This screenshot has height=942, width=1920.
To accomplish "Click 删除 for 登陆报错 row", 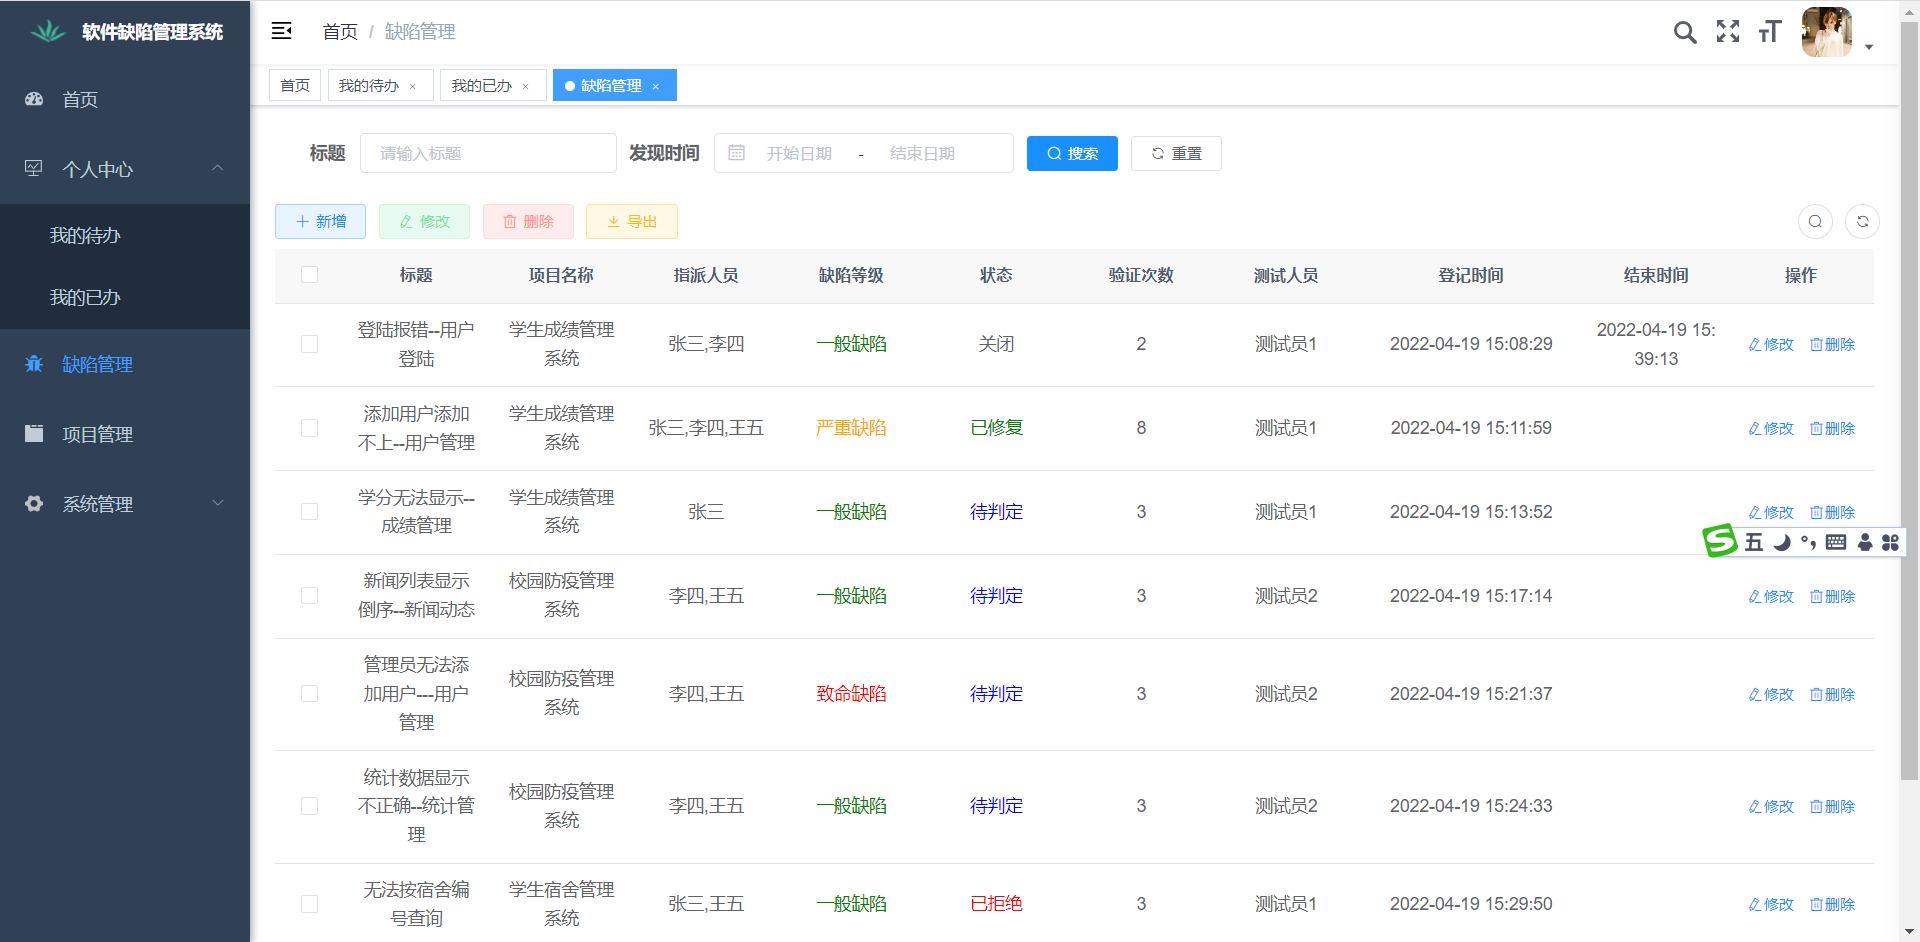I will [1832, 344].
